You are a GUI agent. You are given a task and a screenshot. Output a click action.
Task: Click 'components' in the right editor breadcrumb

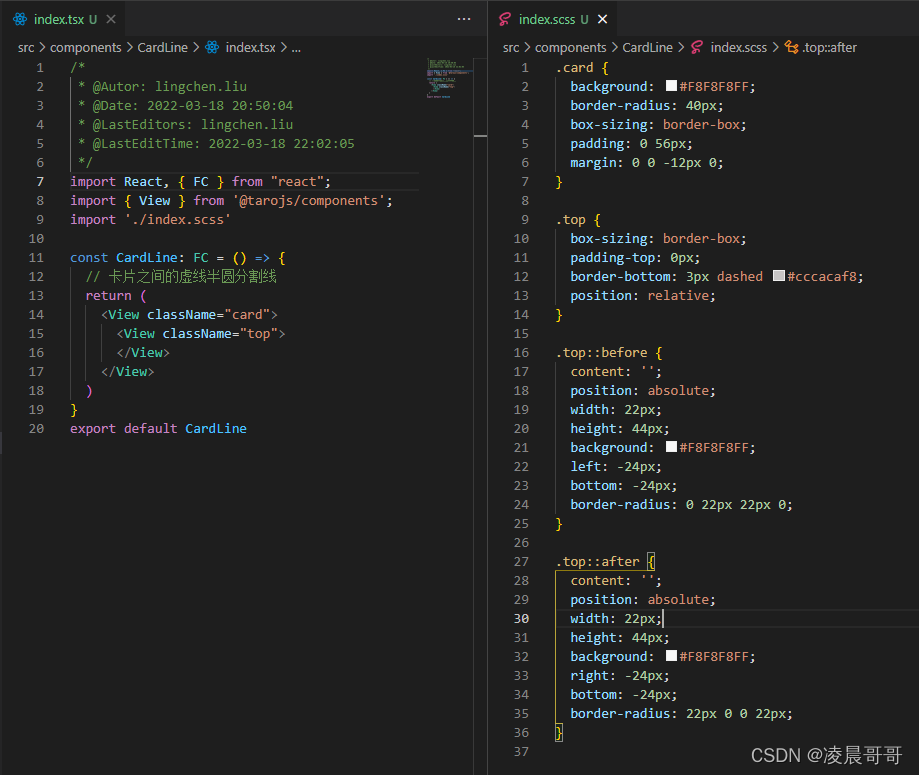coord(570,47)
